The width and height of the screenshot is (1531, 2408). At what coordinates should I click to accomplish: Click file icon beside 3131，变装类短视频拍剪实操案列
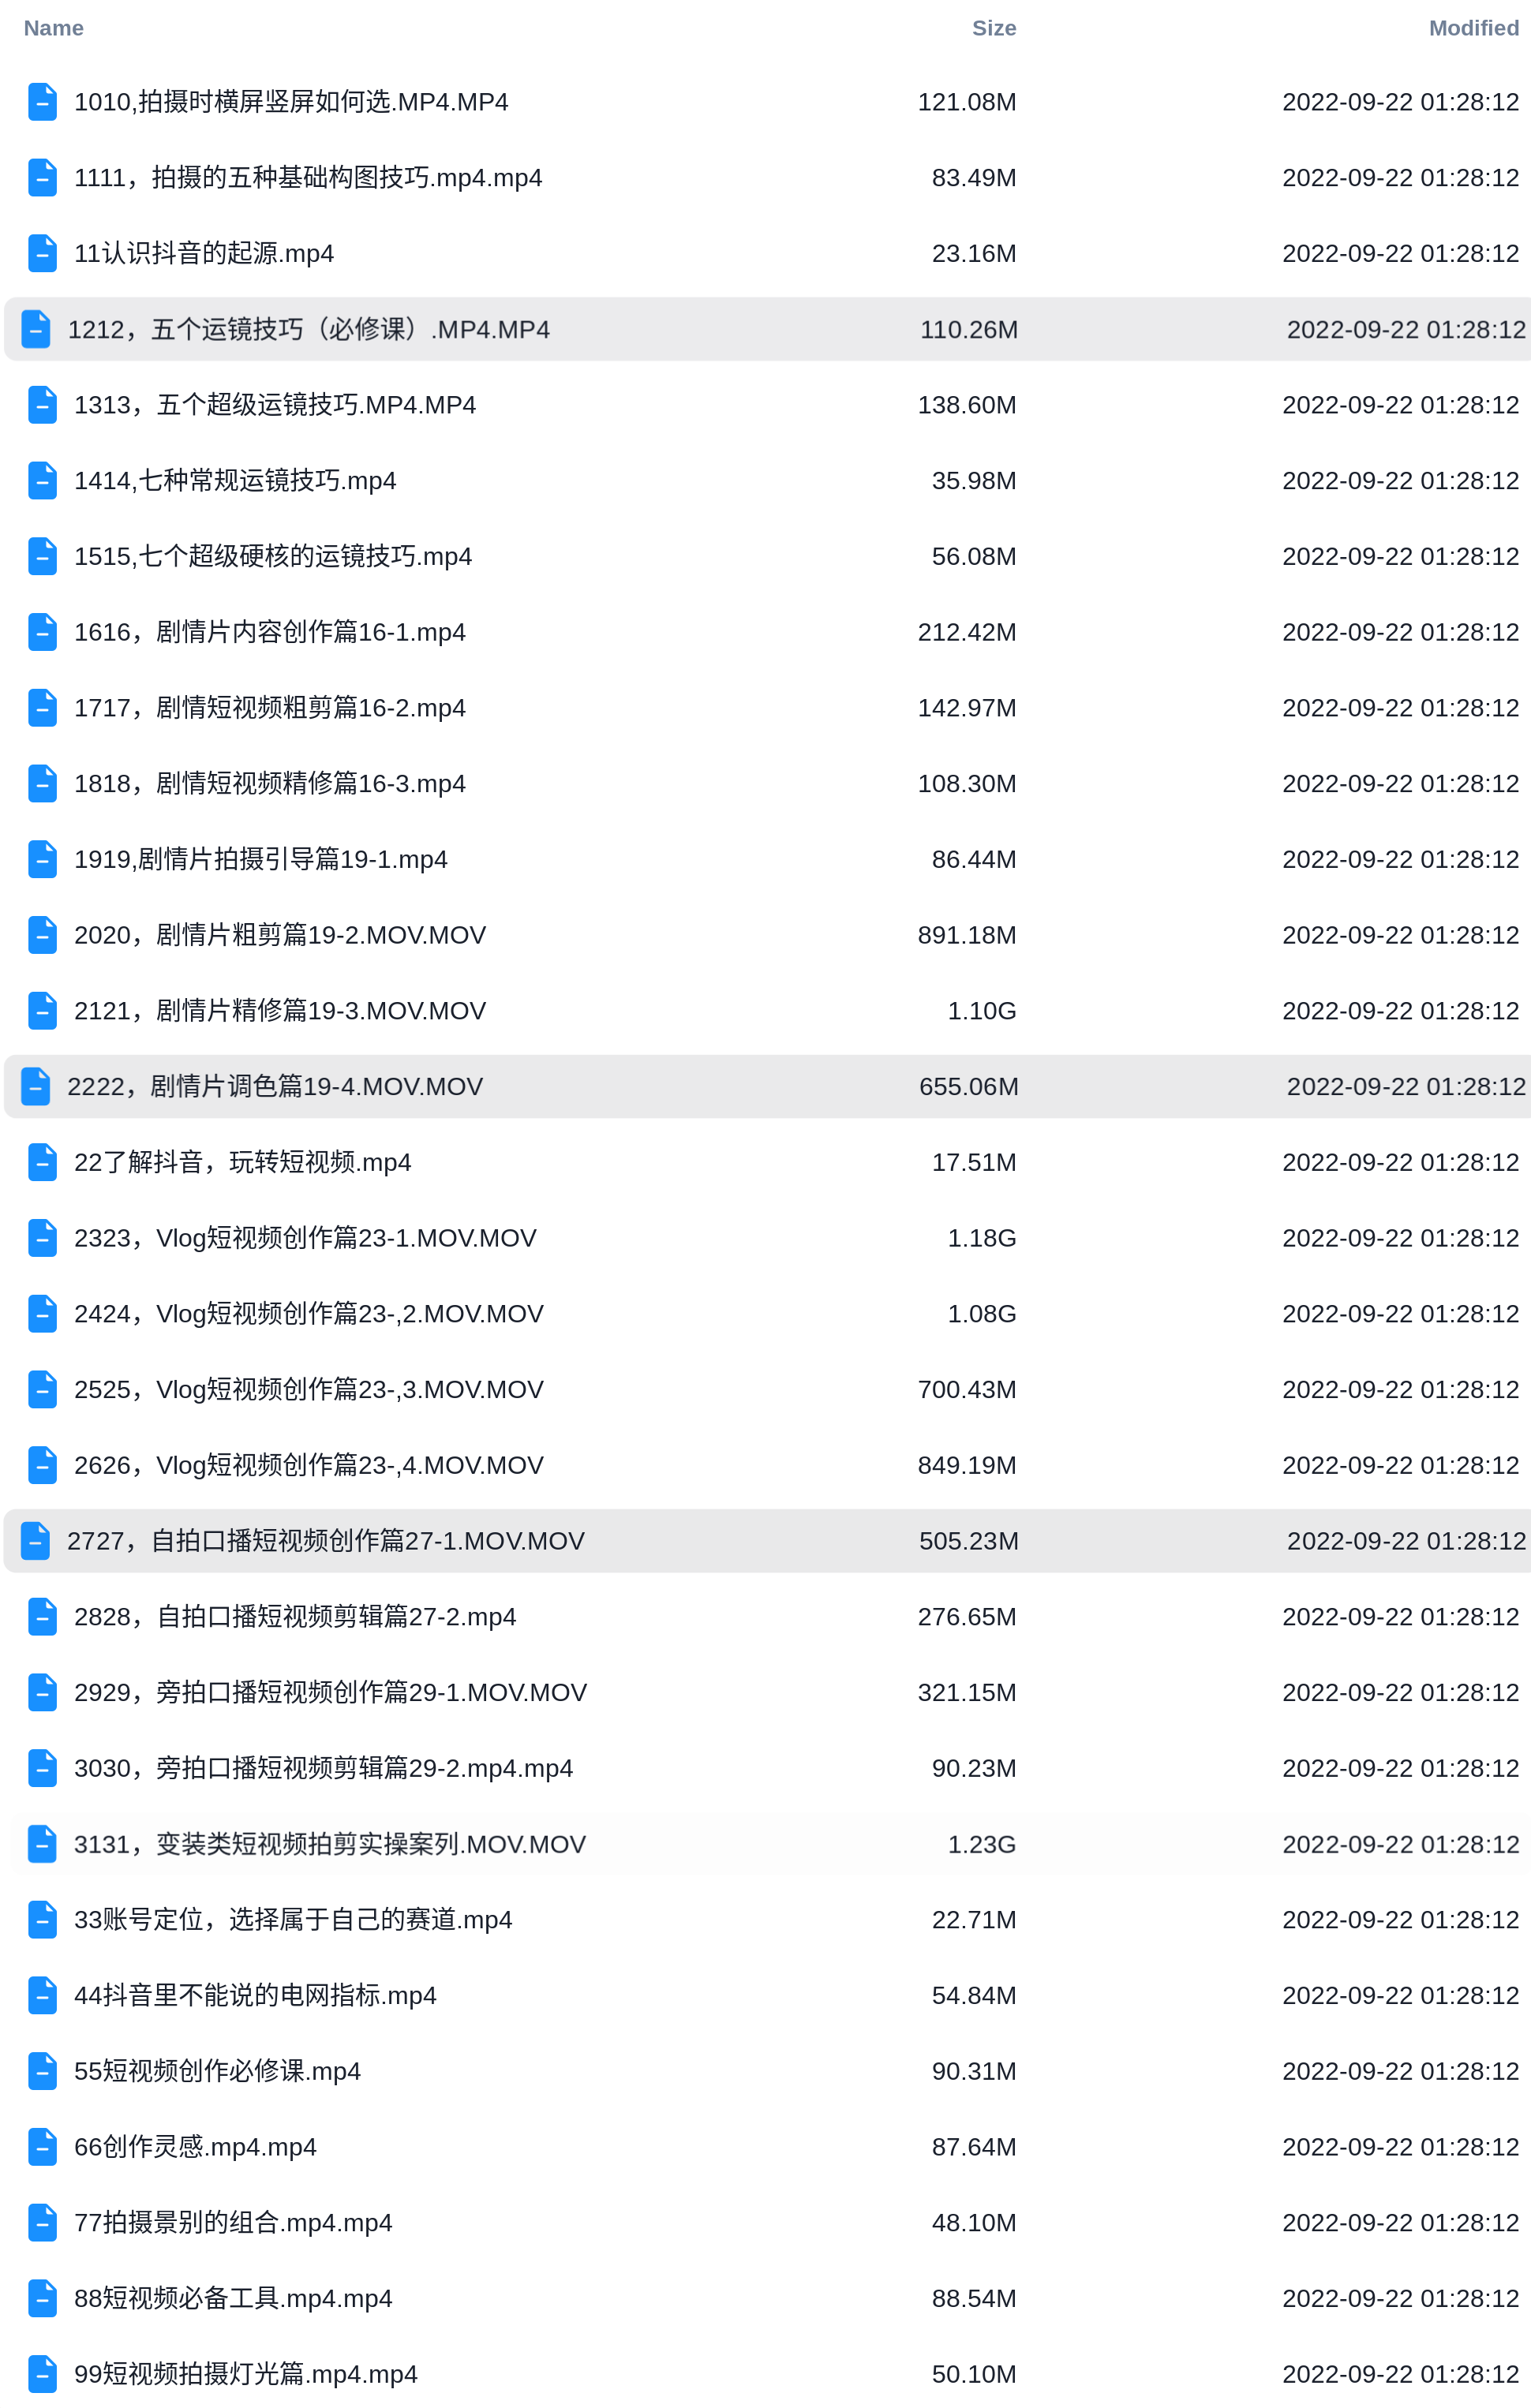42,1844
